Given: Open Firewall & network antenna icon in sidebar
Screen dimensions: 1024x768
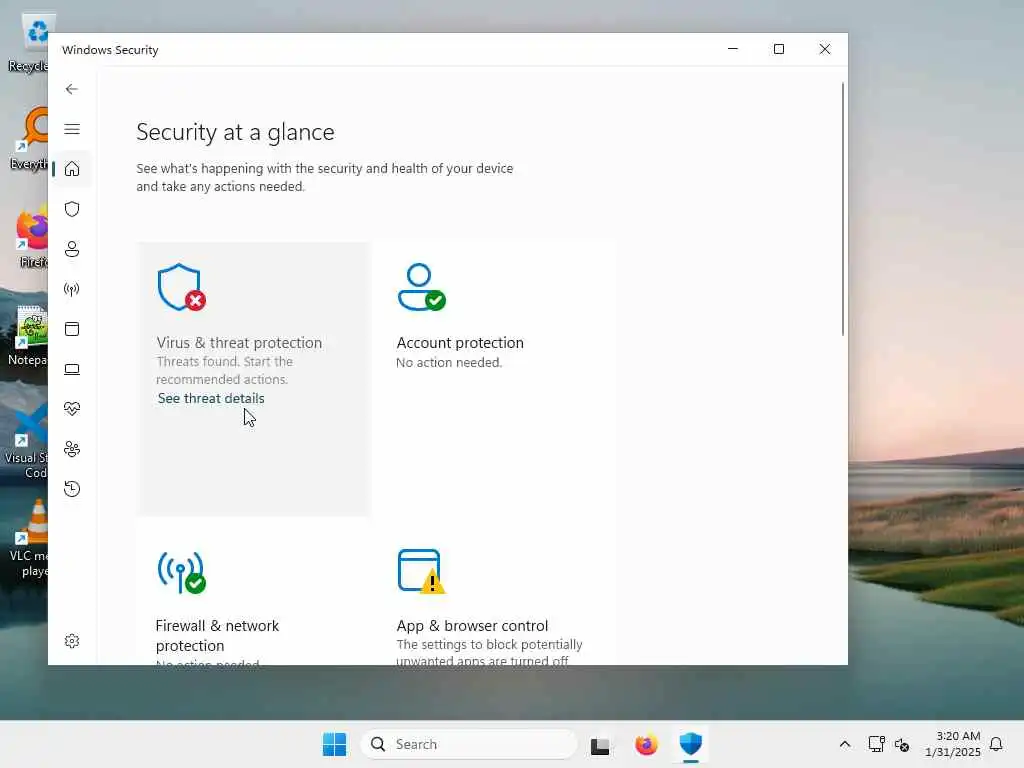Looking at the screenshot, I should tap(72, 289).
